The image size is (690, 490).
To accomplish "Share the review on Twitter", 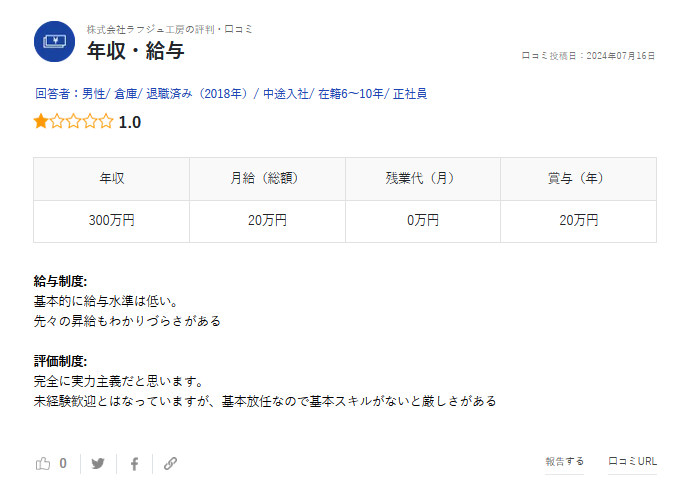I will point(98,463).
